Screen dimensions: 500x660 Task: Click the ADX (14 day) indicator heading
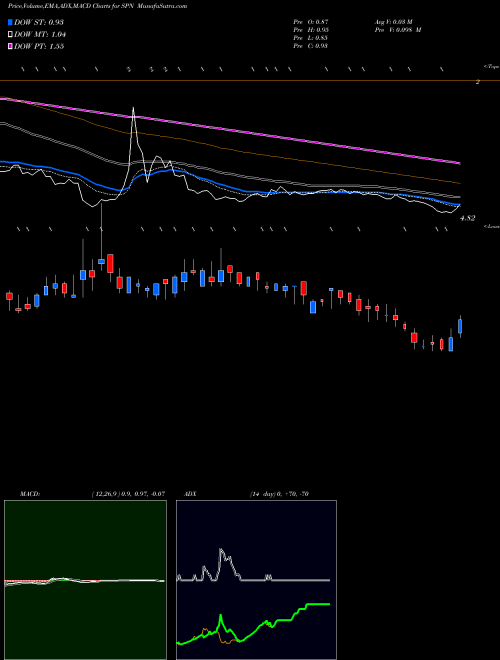(246, 494)
